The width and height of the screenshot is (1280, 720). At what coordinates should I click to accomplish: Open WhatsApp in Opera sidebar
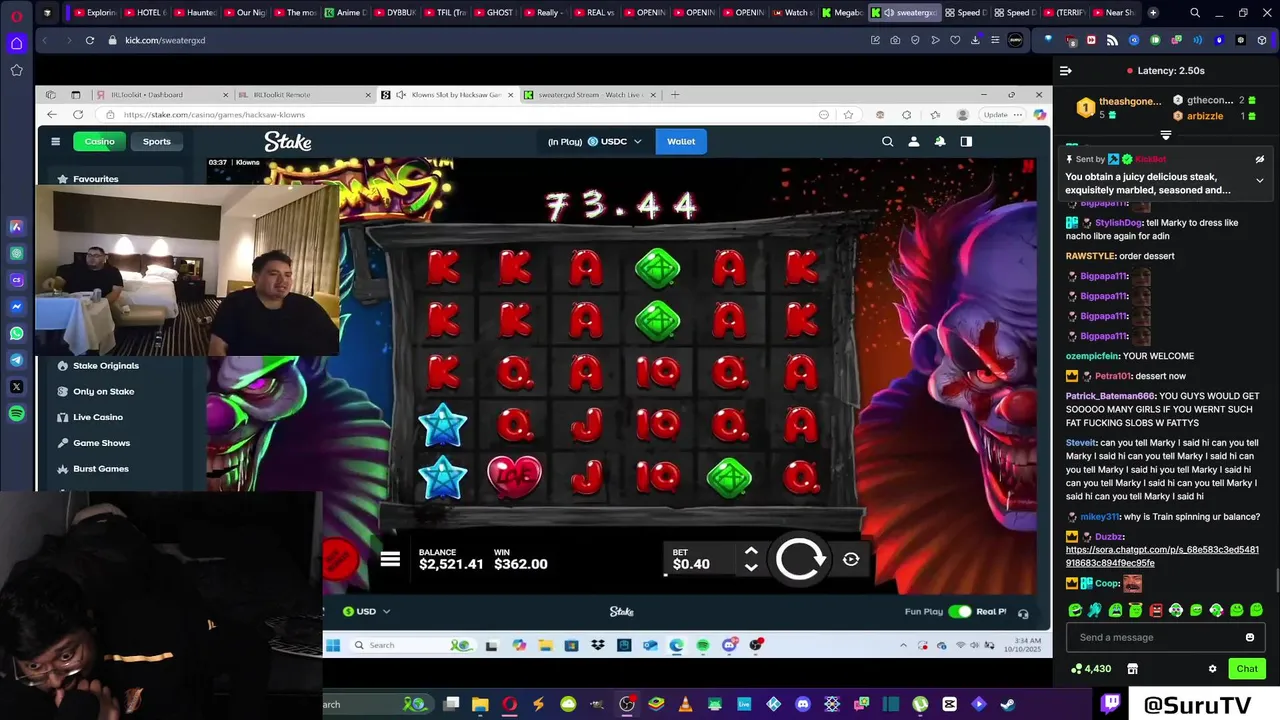tap(16, 333)
